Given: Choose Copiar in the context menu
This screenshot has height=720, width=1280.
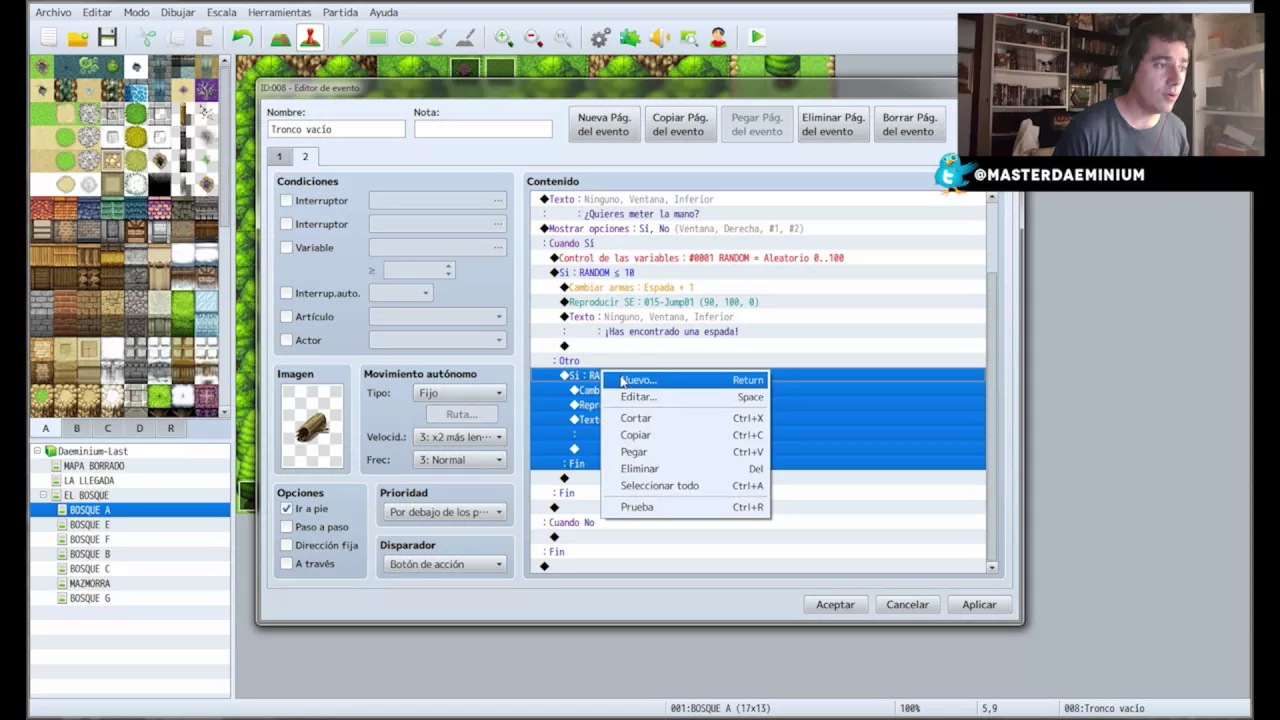Looking at the screenshot, I should point(685,435).
